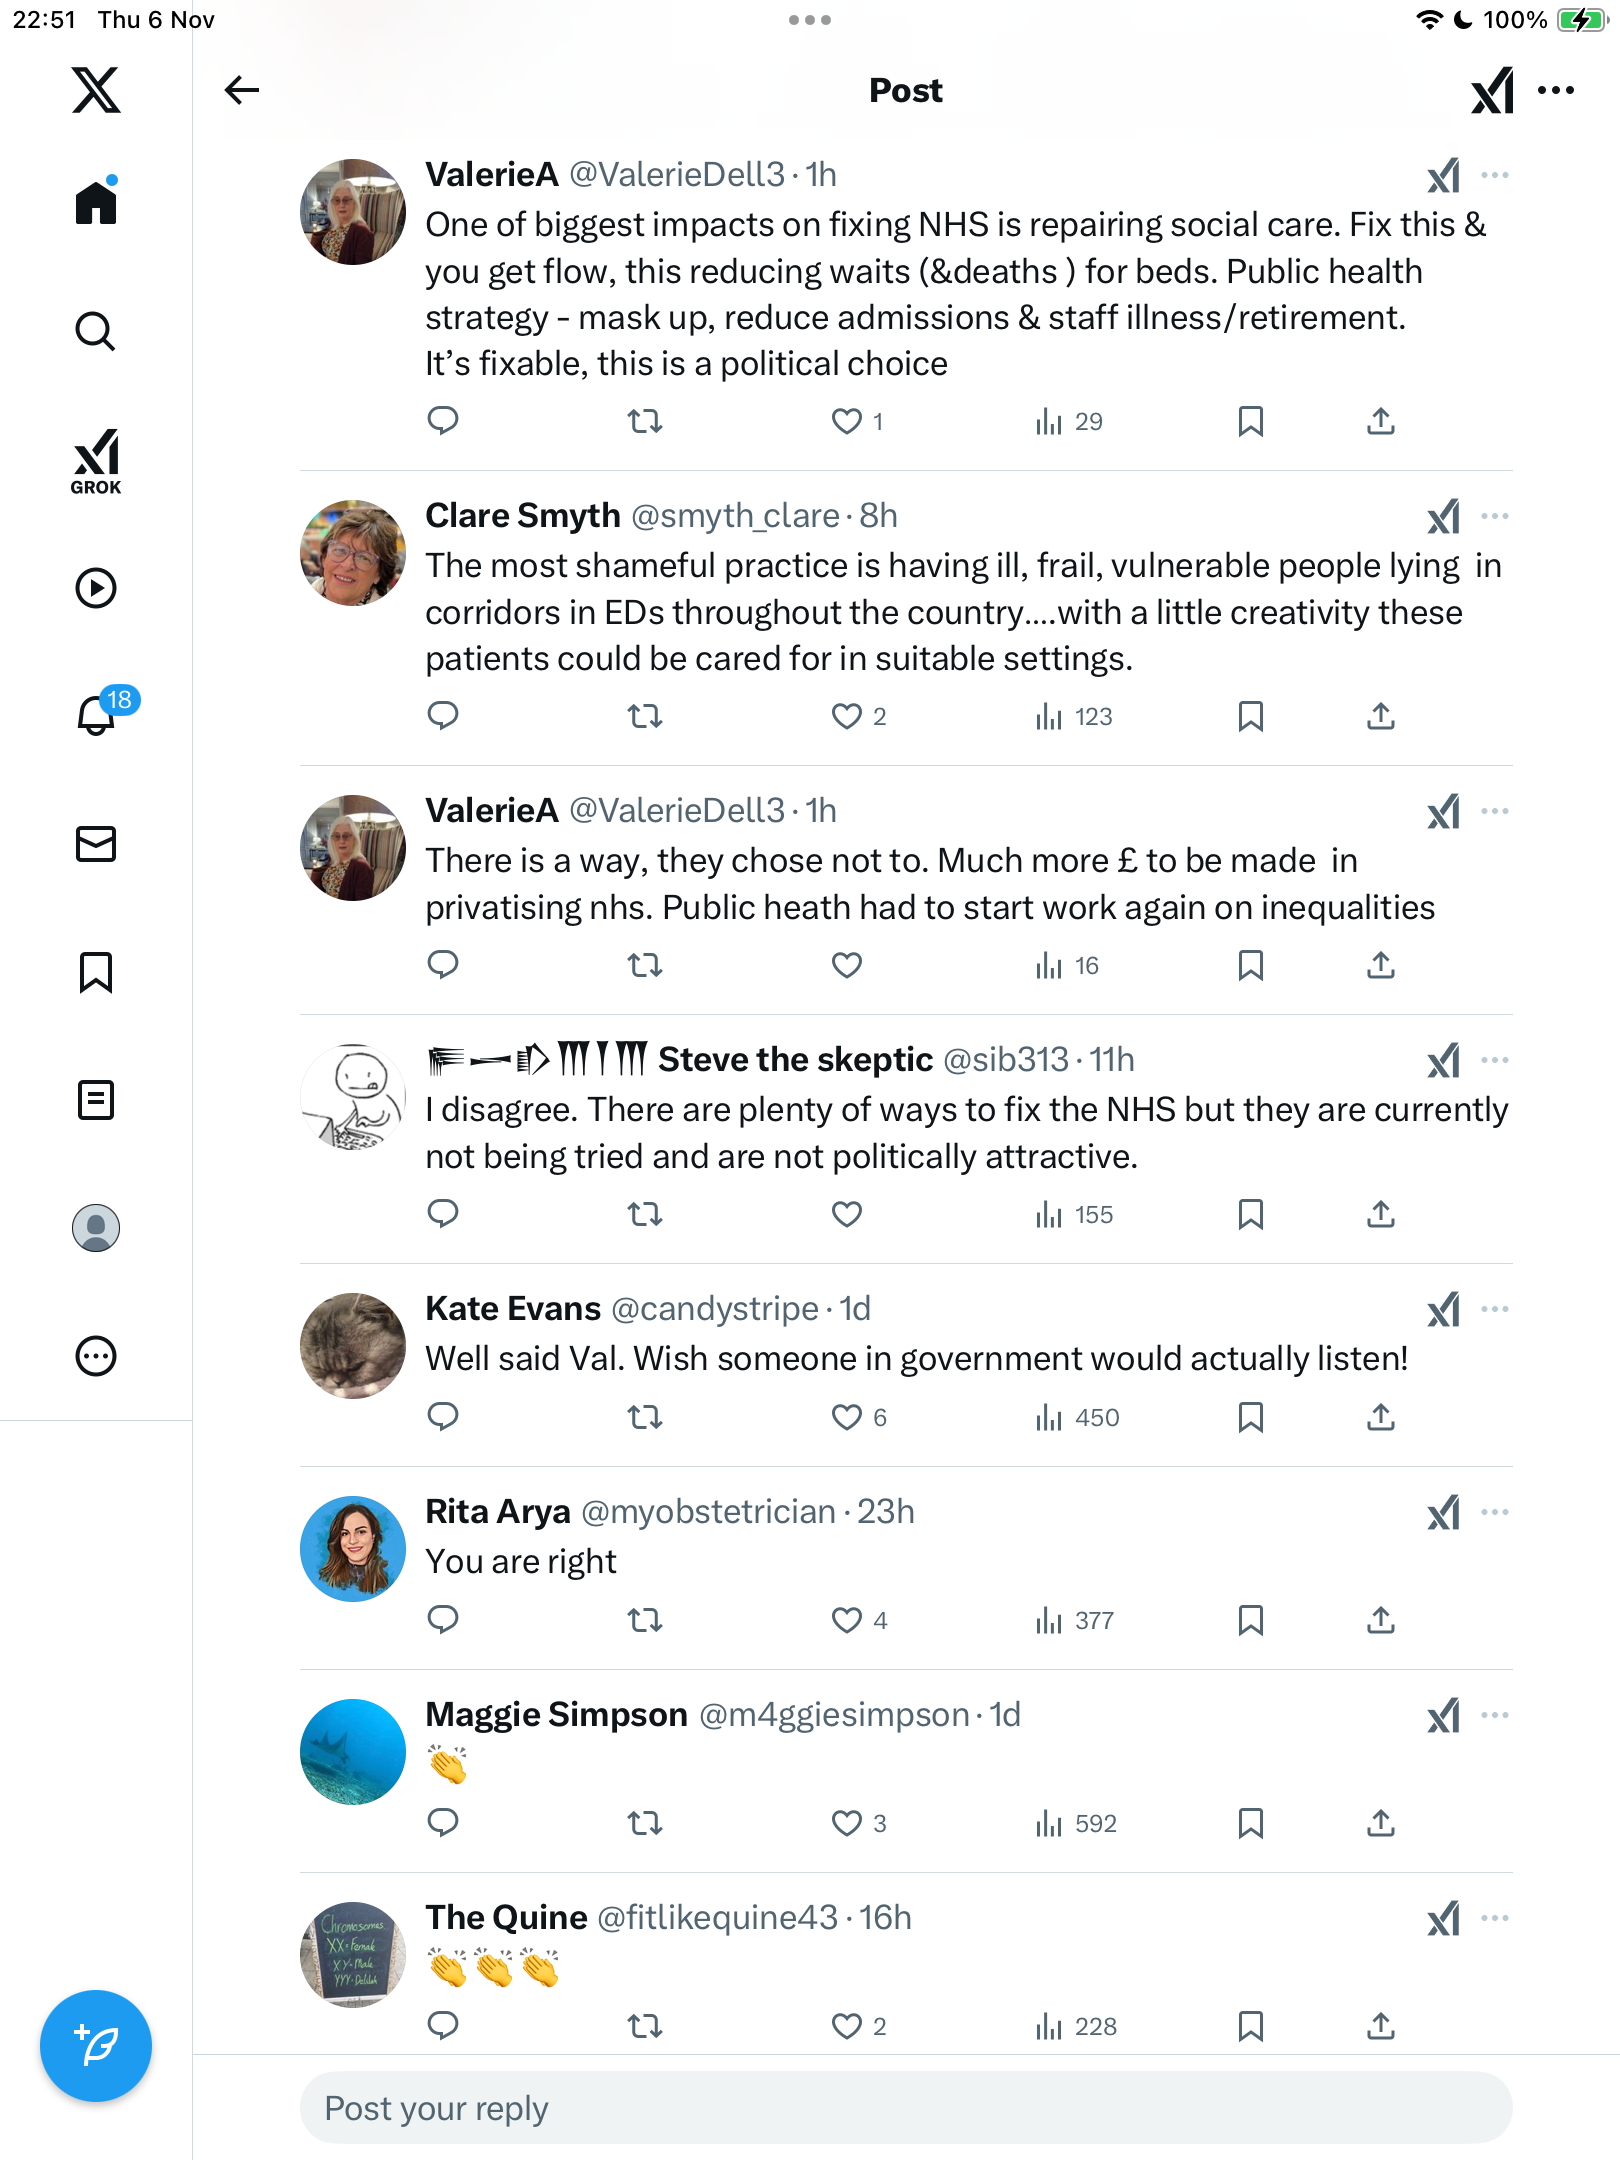Expand more options on The Quine's reply
This screenshot has width=1620, height=2160.
click(1495, 1918)
